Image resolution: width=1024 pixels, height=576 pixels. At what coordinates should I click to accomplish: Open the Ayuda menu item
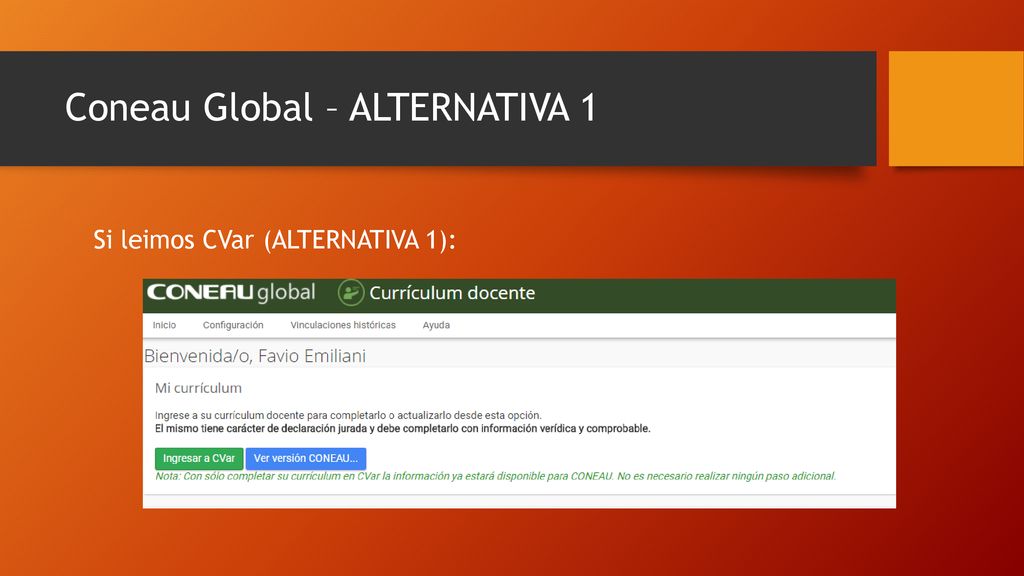(436, 325)
